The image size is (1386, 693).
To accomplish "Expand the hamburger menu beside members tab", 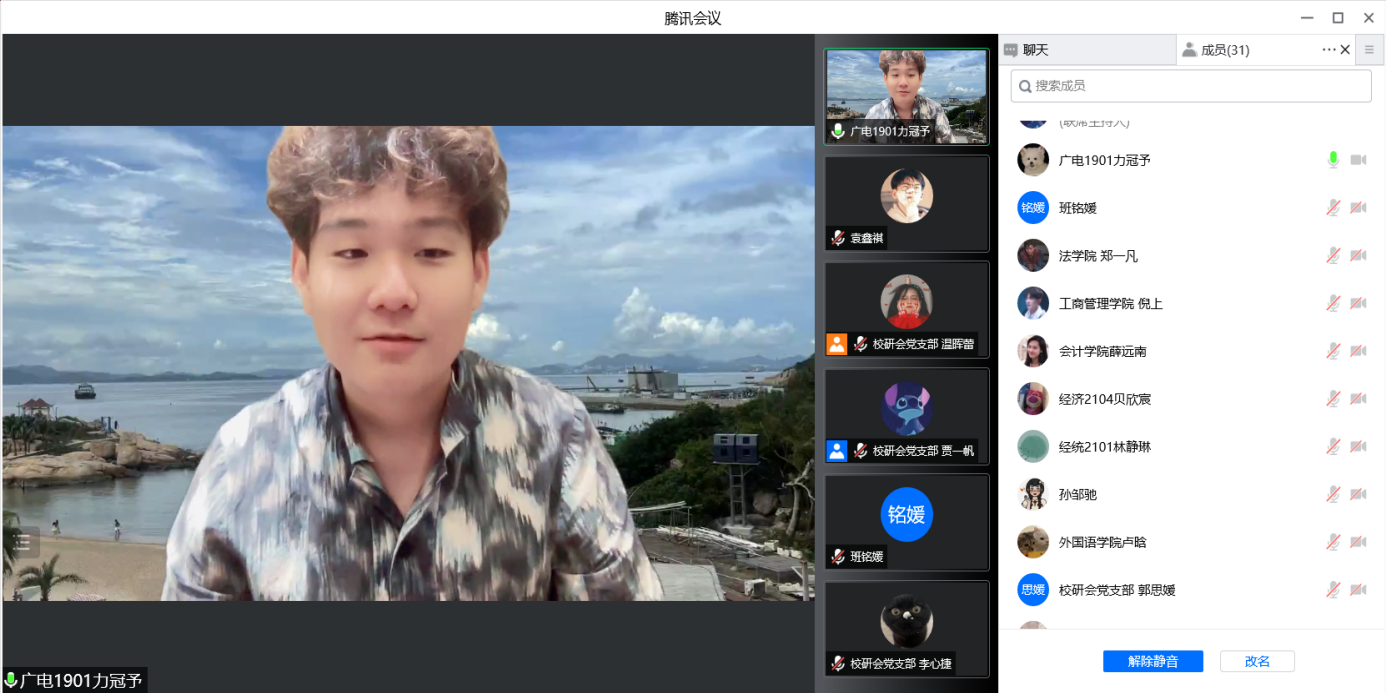I will [x=1369, y=50].
